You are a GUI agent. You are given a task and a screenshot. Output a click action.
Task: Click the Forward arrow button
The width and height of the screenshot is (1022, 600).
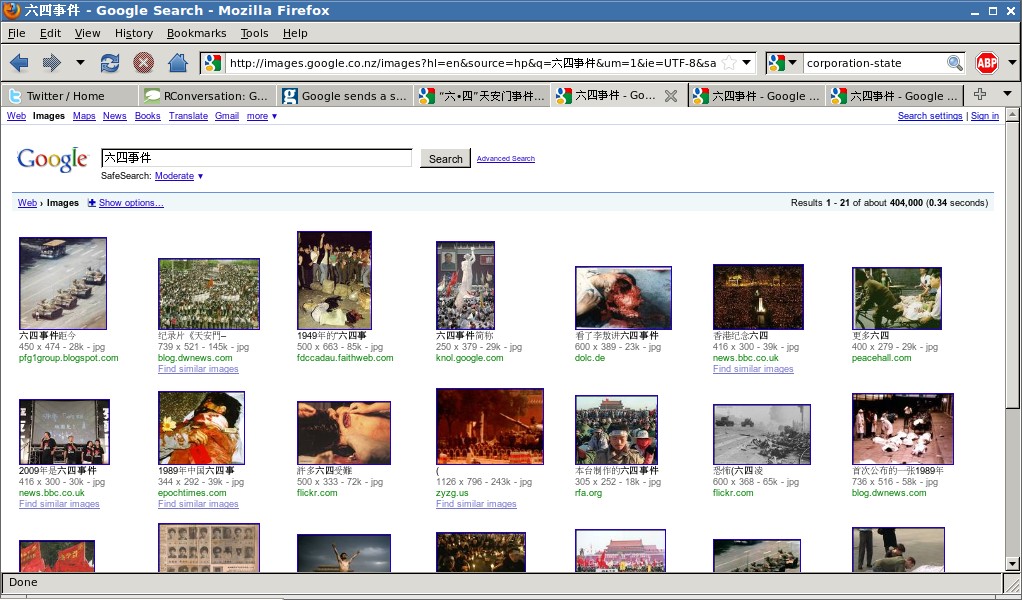click(51, 63)
